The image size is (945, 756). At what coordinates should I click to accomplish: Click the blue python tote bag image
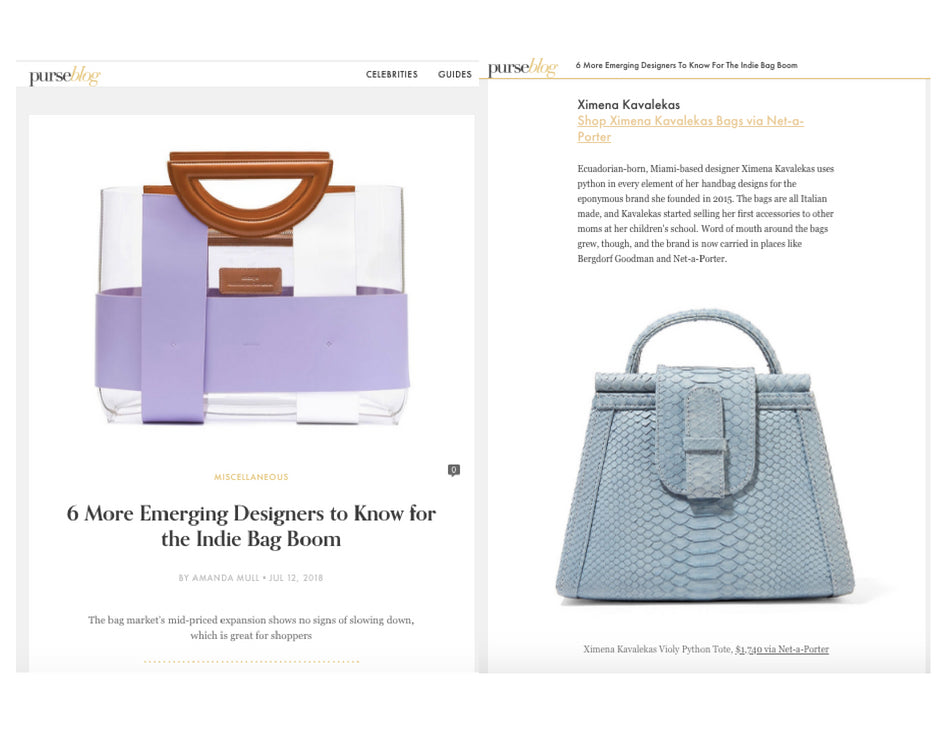pos(705,458)
